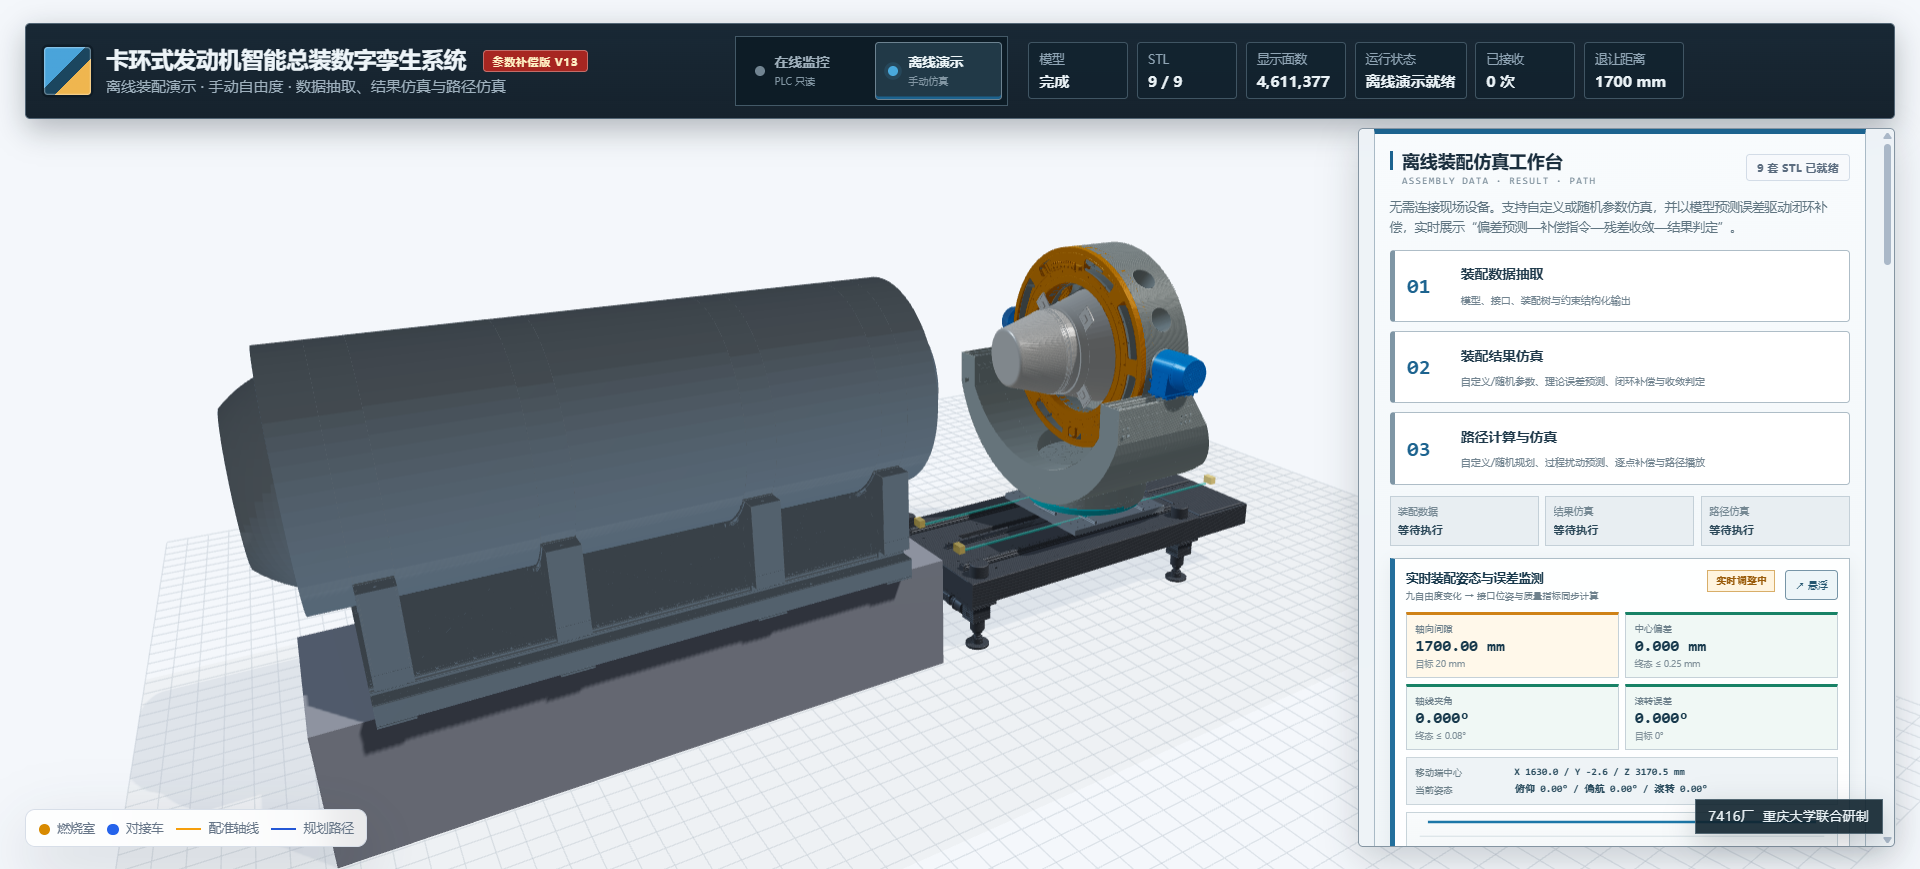Click the 结果仿真 等待执行 status card
The width and height of the screenshot is (1920, 869).
click(1619, 521)
